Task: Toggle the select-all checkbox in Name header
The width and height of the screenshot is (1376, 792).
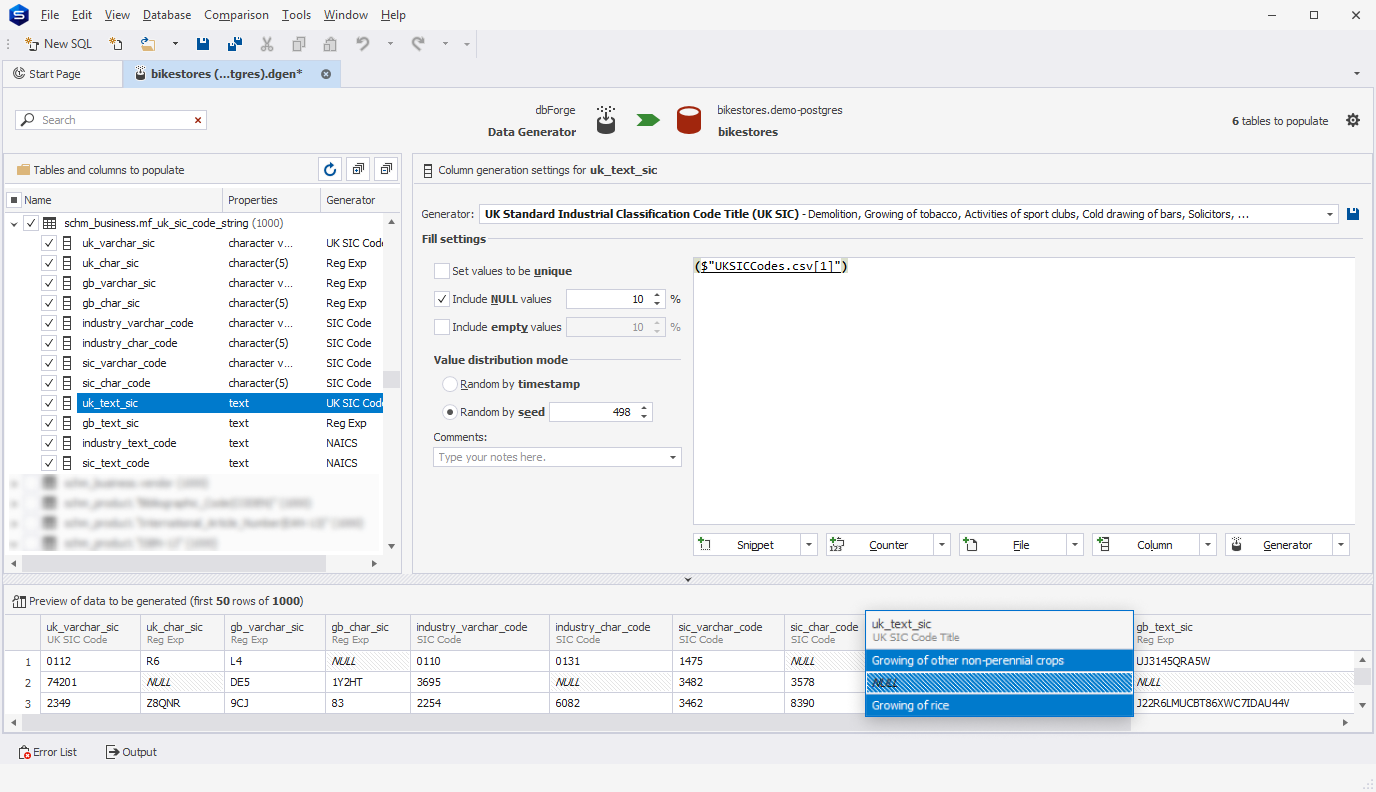Action: click(x=14, y=200)
